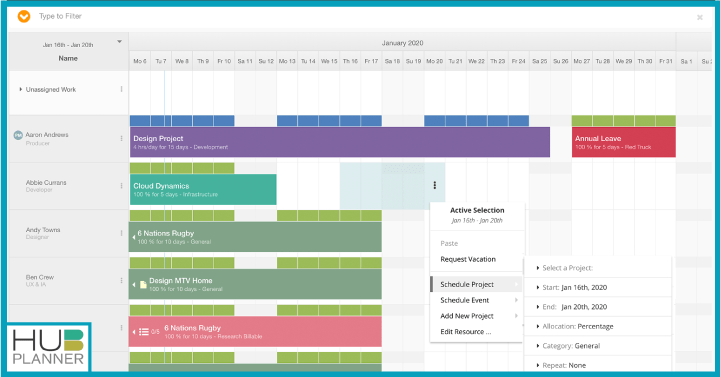Choose Request Vacation menu entry
720x377 pixels.
(x=468, y=259)
